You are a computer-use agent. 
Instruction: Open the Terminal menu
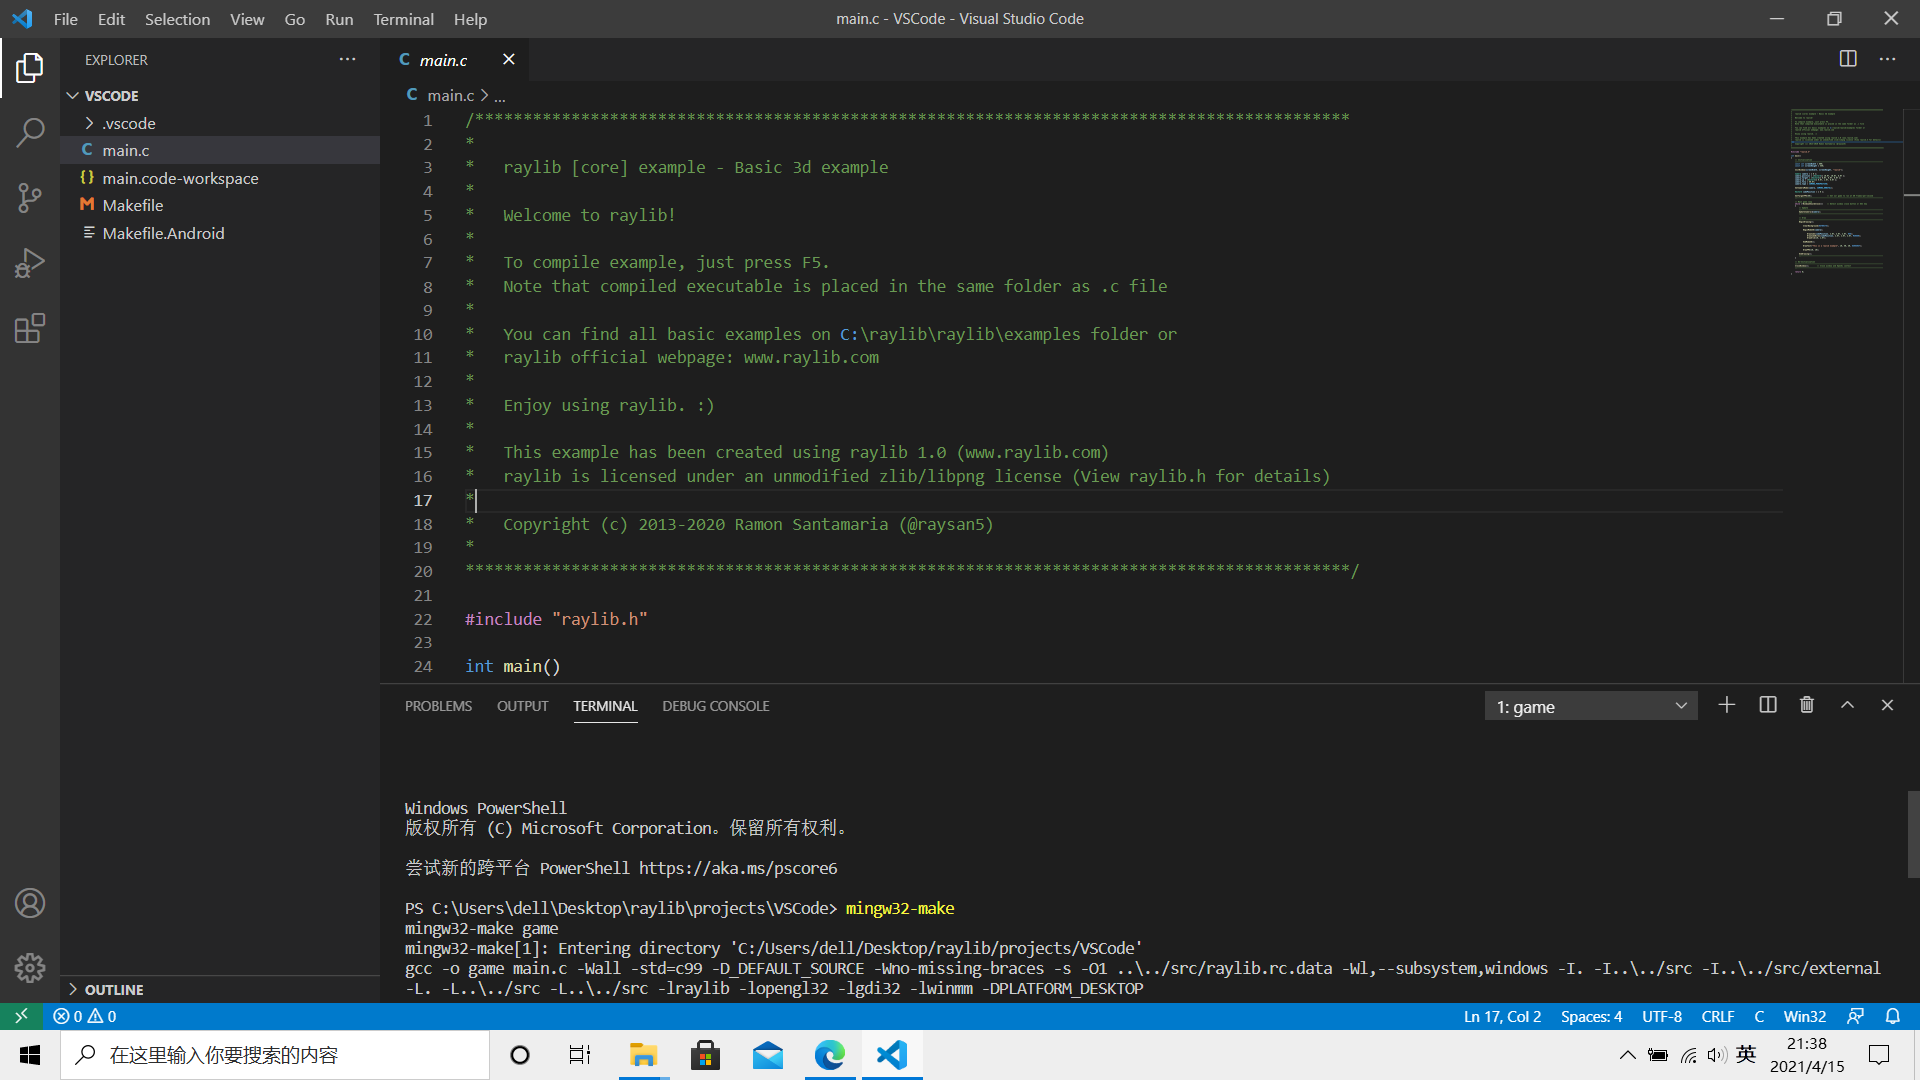click(403, 19)
